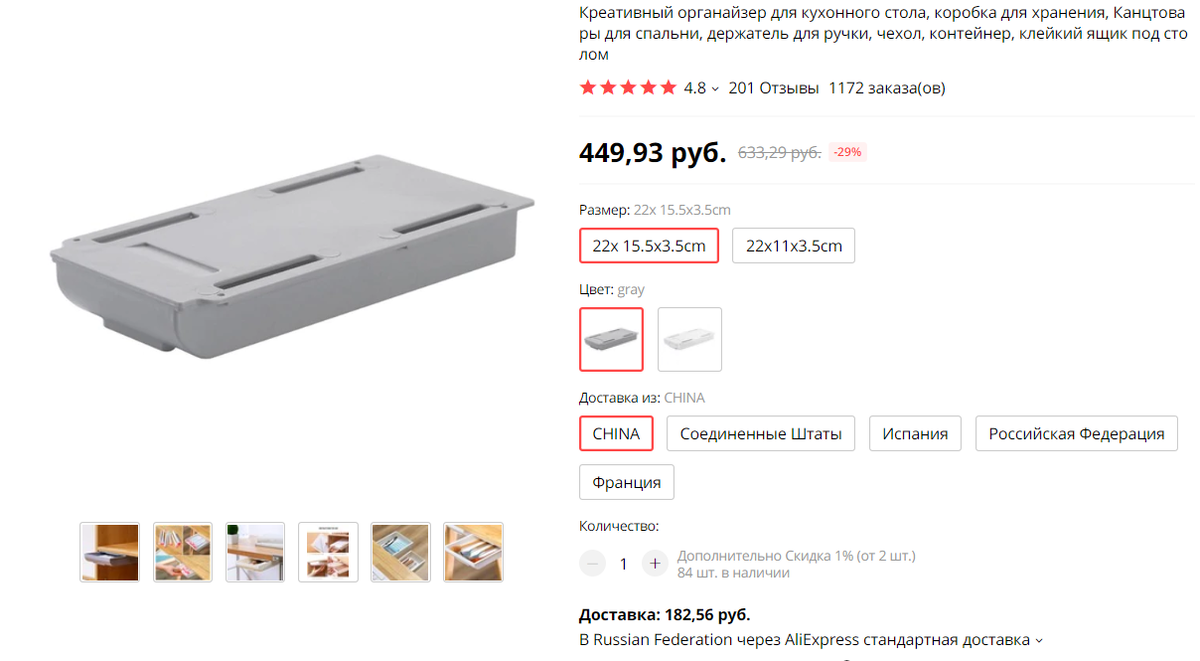1200x661 pixels.
Task: Select shipping from CHINA
Action: (x=616, y=434)
